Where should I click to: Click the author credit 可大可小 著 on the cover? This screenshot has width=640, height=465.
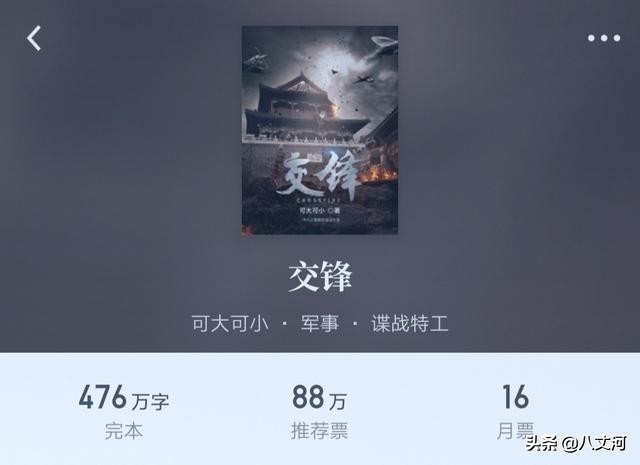coord(320,211)
